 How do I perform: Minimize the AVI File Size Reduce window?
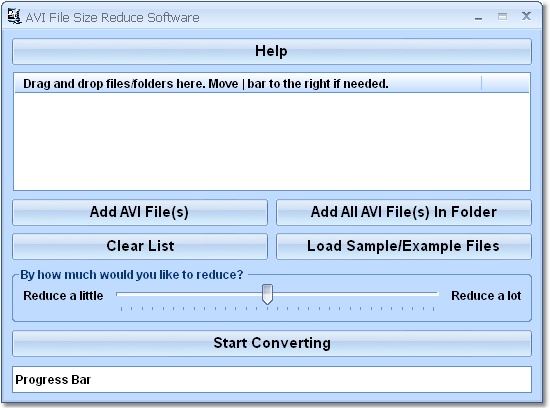[478, 17]
